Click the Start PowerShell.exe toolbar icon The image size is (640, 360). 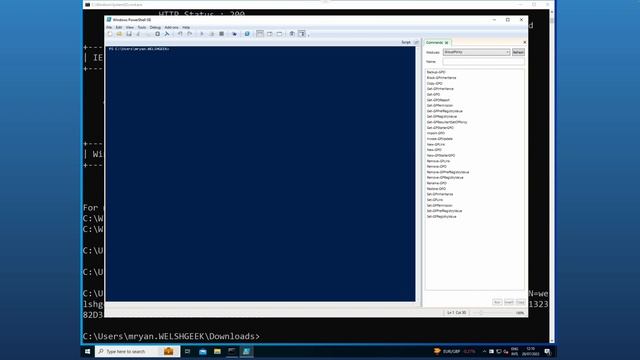coord(247,34)
